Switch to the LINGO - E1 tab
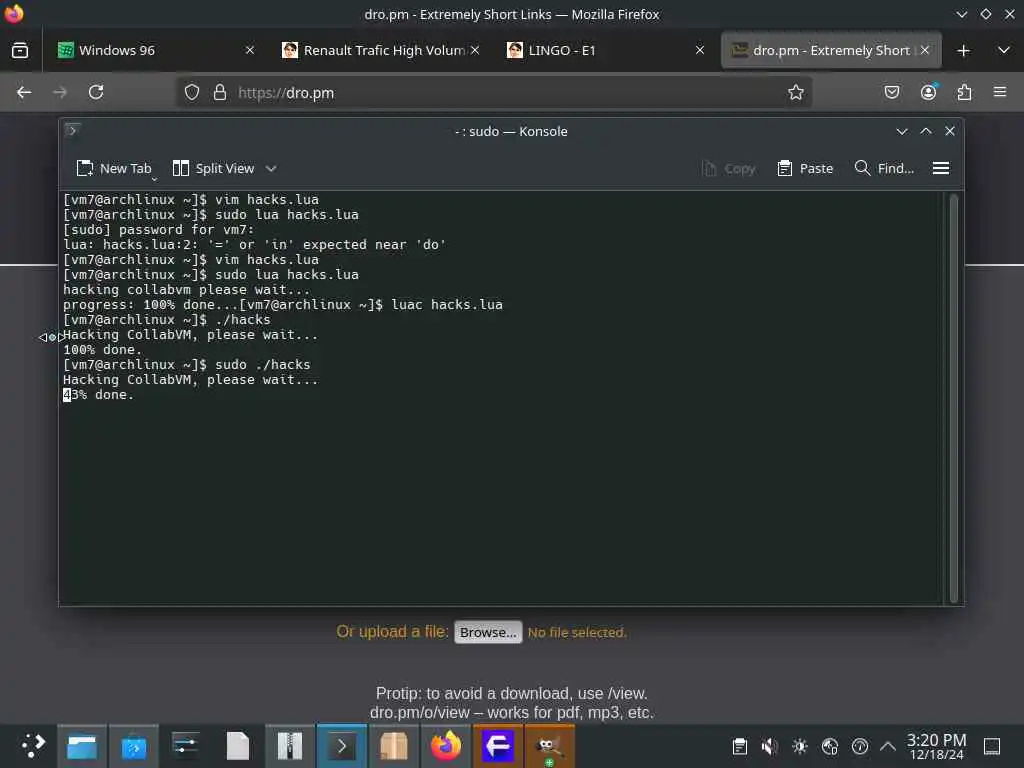 [605, 50]
